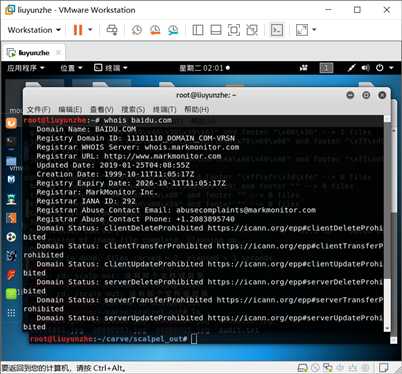Click the 'Registry Expiry Date' line

pyautogui.click(x=131, y=183)
